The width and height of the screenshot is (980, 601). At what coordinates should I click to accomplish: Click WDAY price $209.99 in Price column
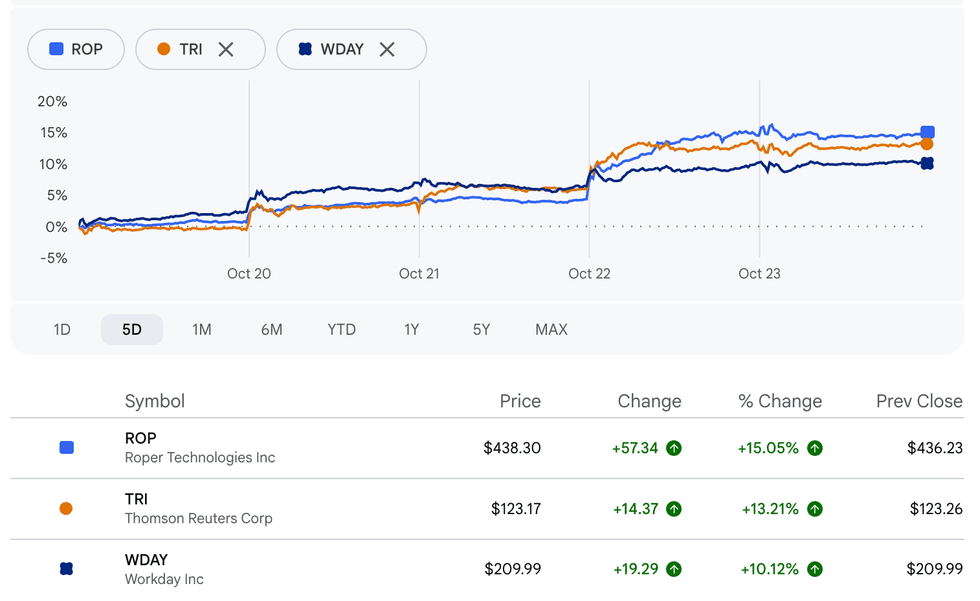tap(512, 569)
